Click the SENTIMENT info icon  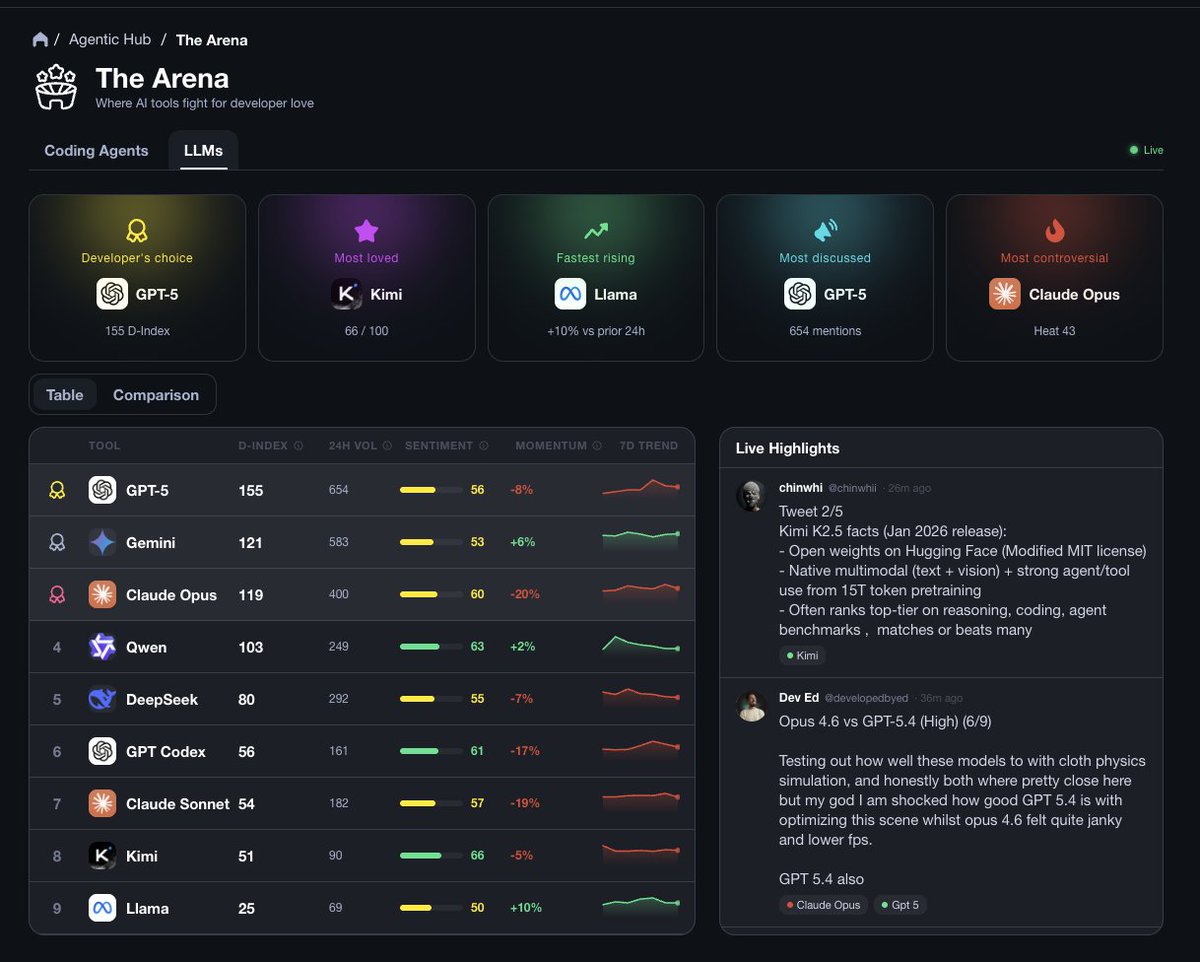[x=484, y=446]
